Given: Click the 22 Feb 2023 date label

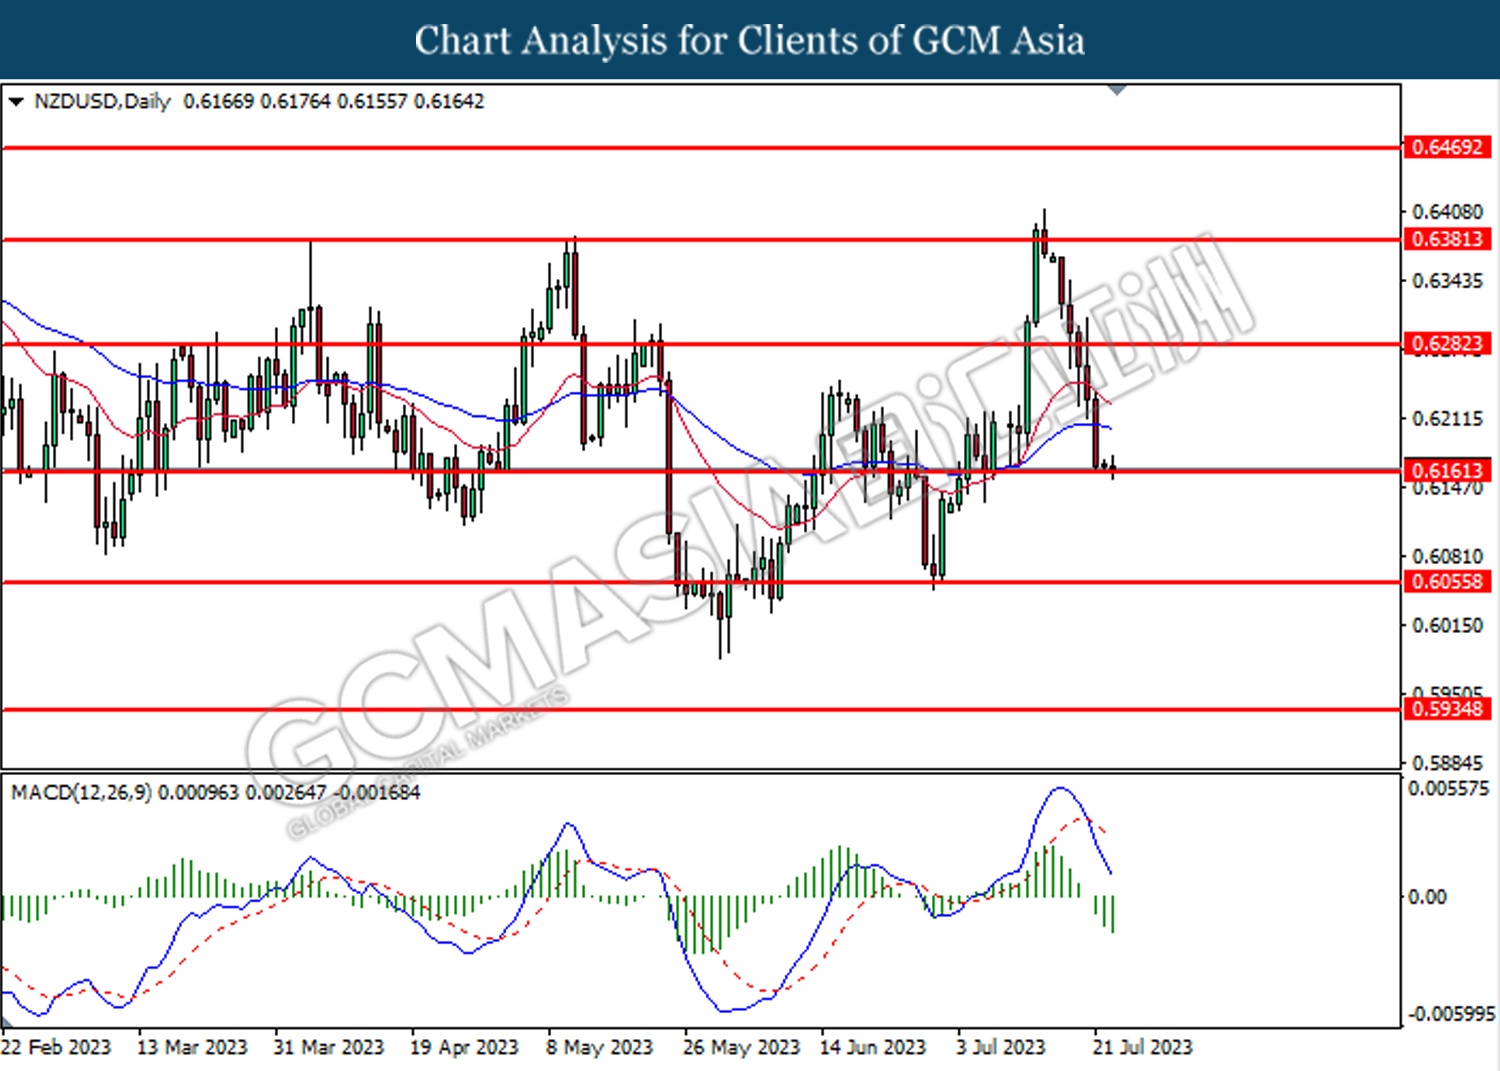Looking at the screenshot, I should tap(56, 1047).
